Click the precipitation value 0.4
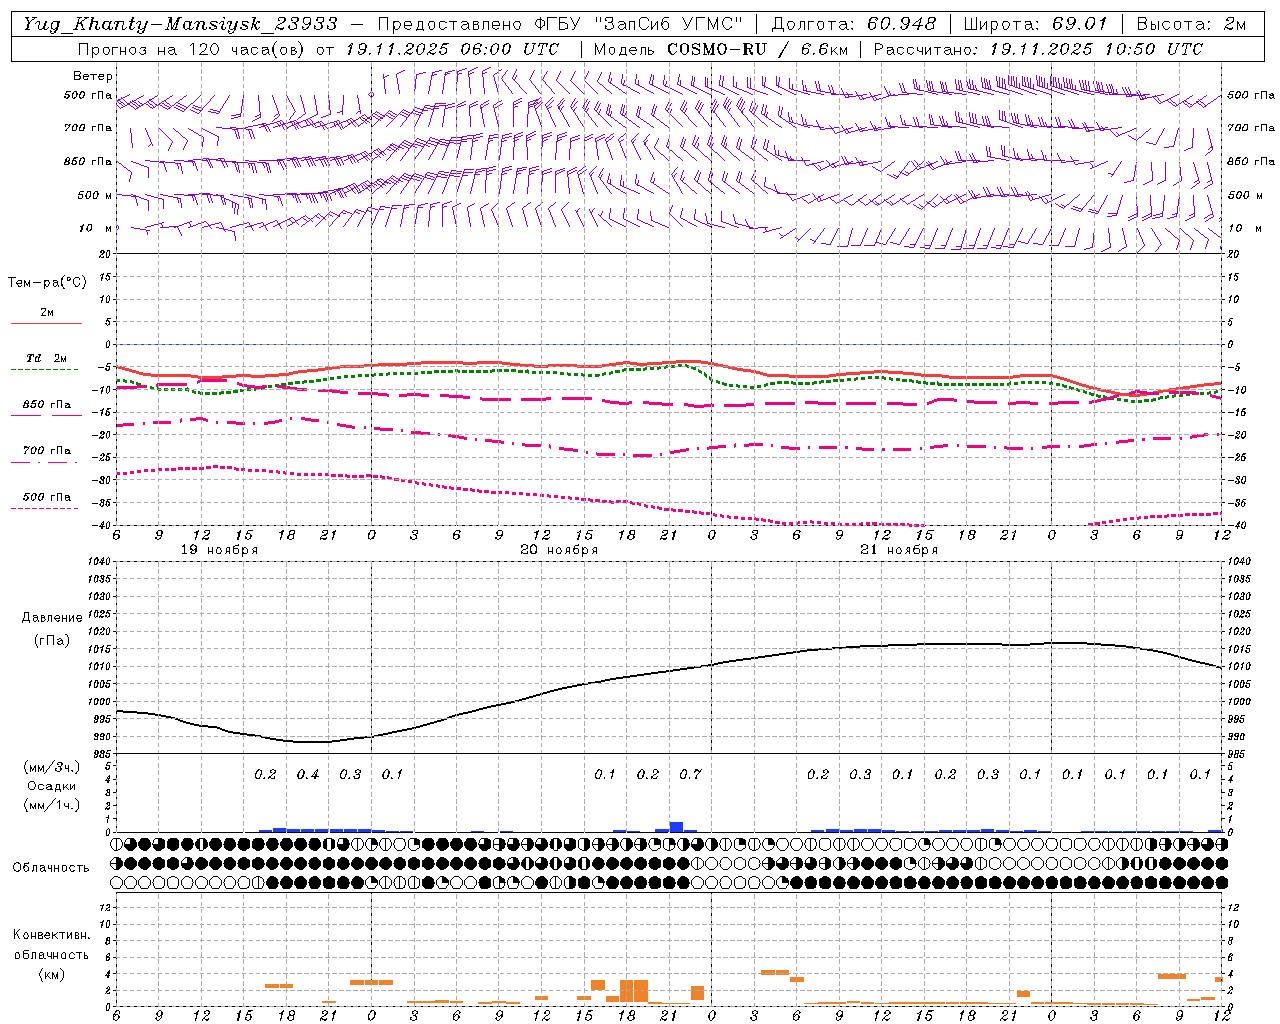 click(x=308, y=774)
